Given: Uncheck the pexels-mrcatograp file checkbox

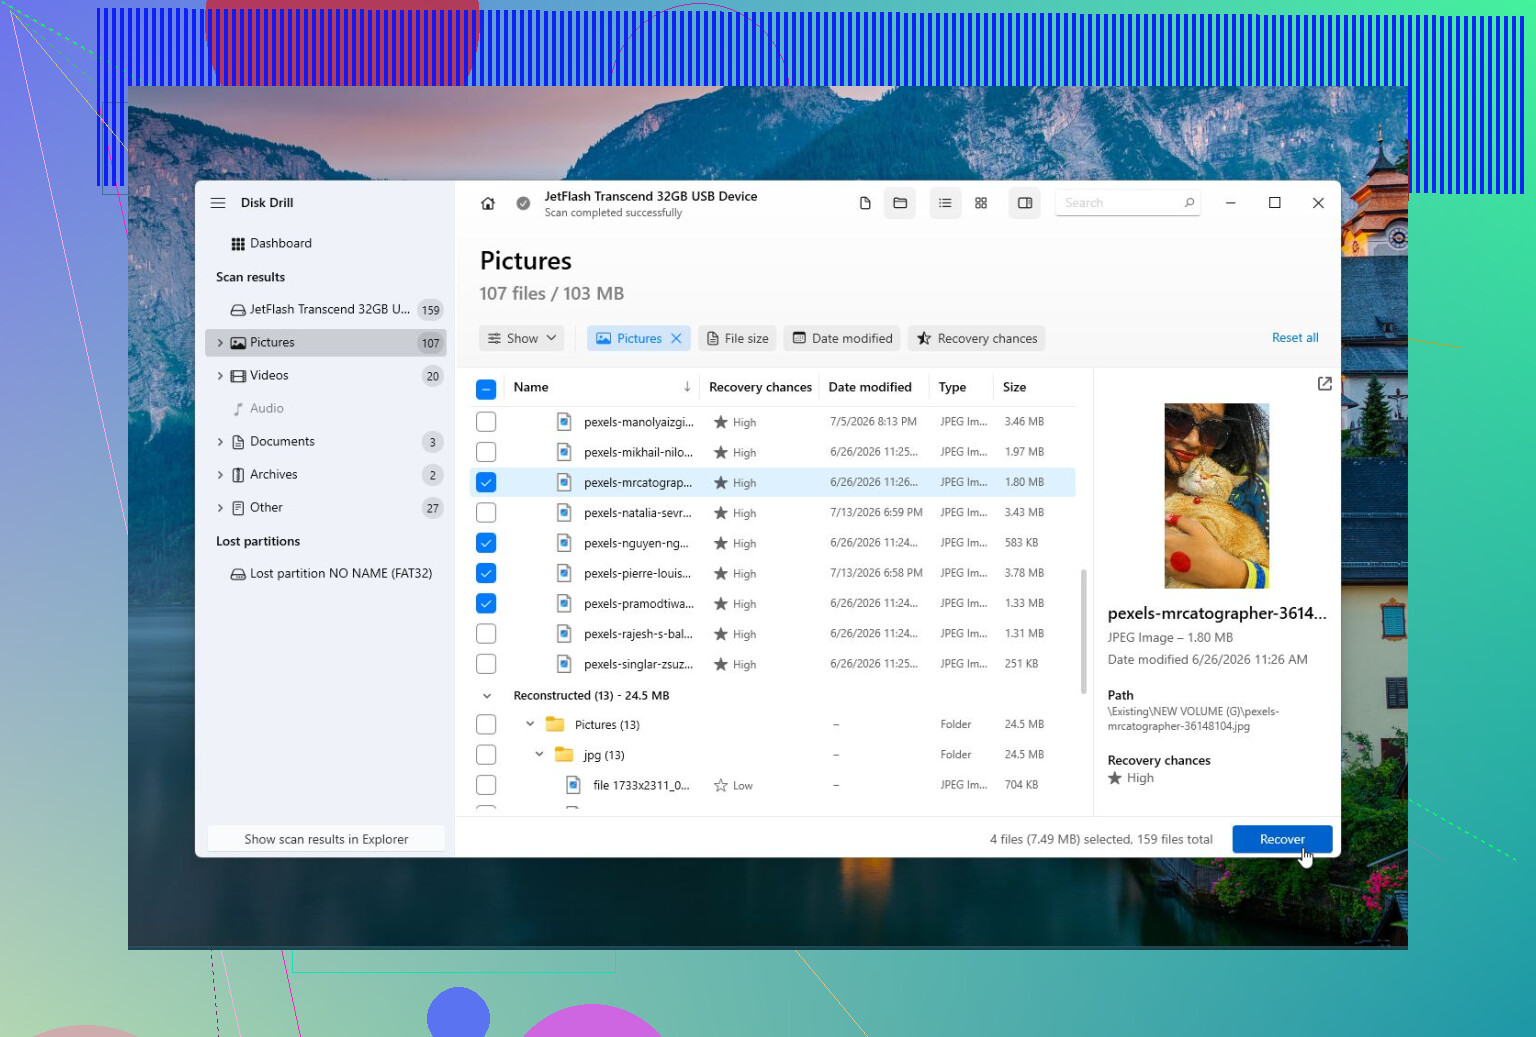Looking at the screenshot, I should tap(486, 483).
